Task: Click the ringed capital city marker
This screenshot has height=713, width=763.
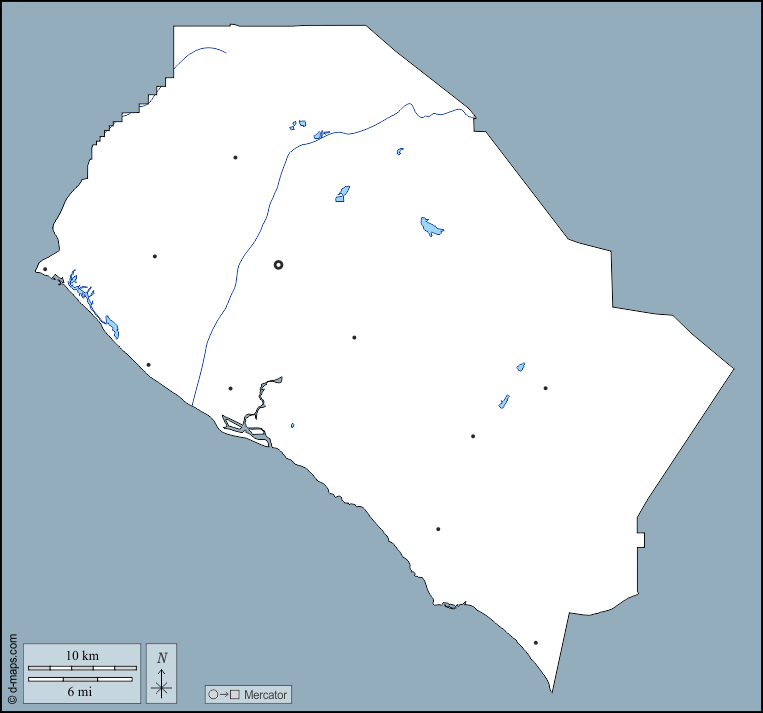Action: coord(278,265)
